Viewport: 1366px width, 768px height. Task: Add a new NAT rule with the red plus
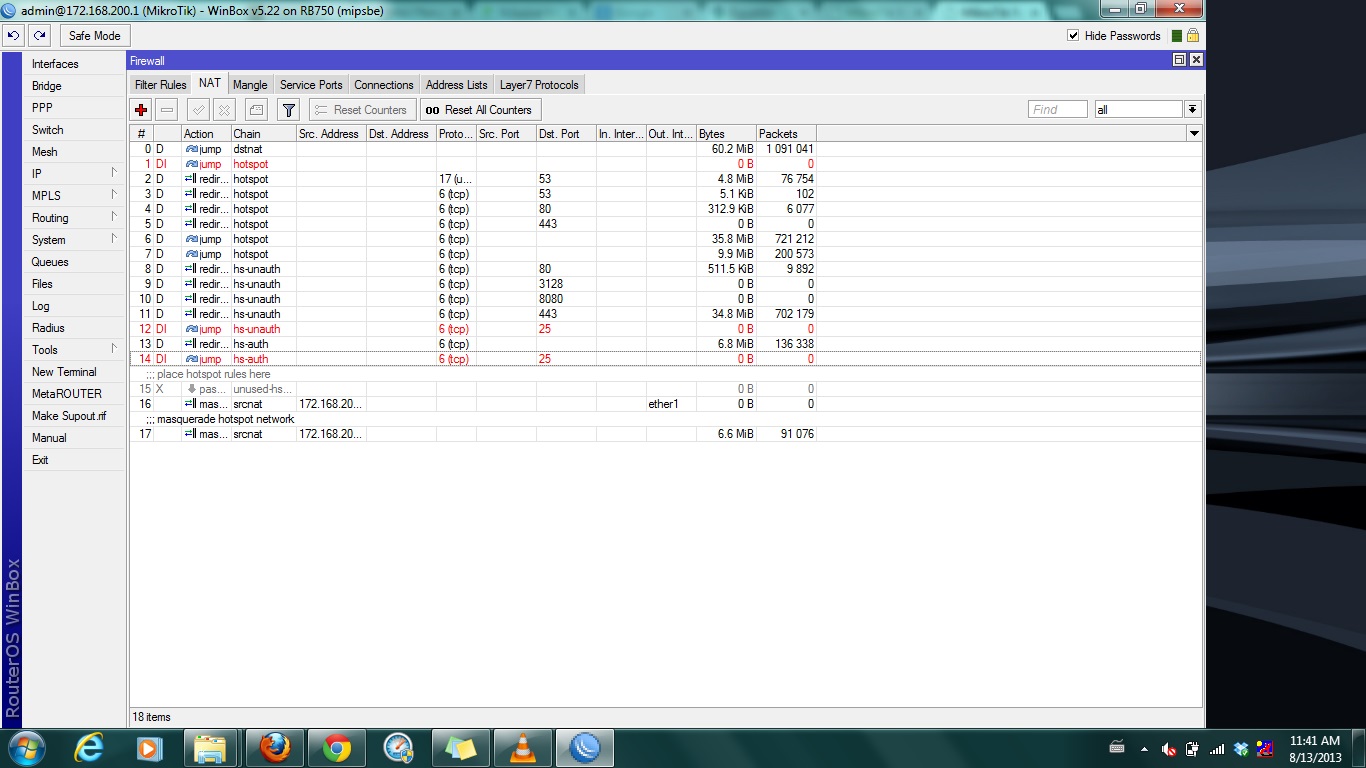point(141,110)
